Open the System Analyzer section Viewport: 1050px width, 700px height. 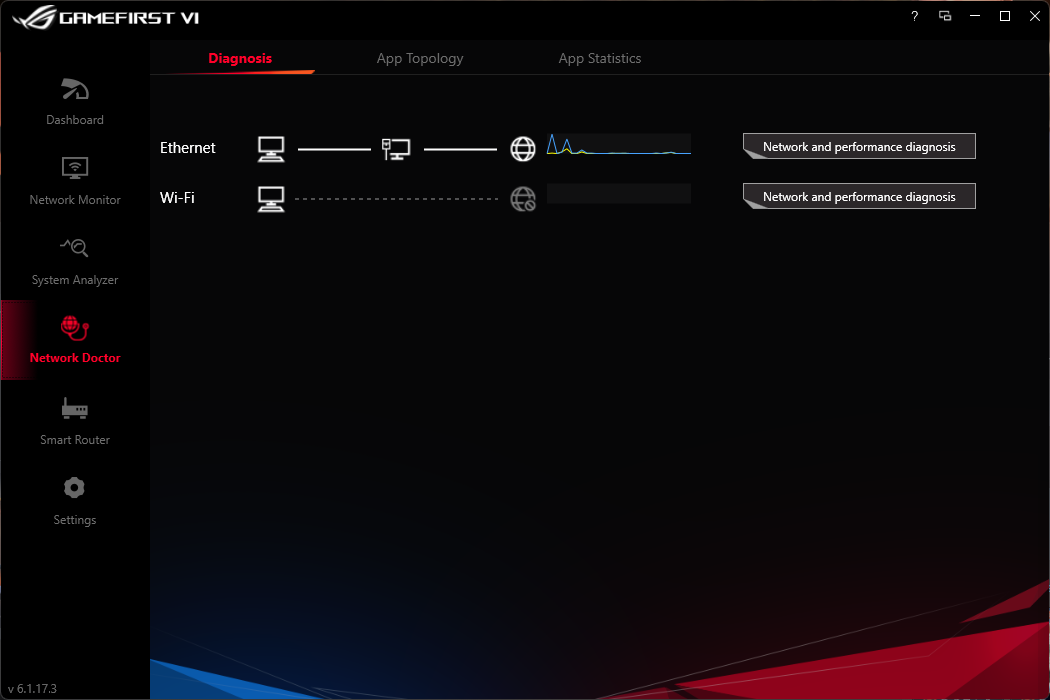click(x=75, y=261)
